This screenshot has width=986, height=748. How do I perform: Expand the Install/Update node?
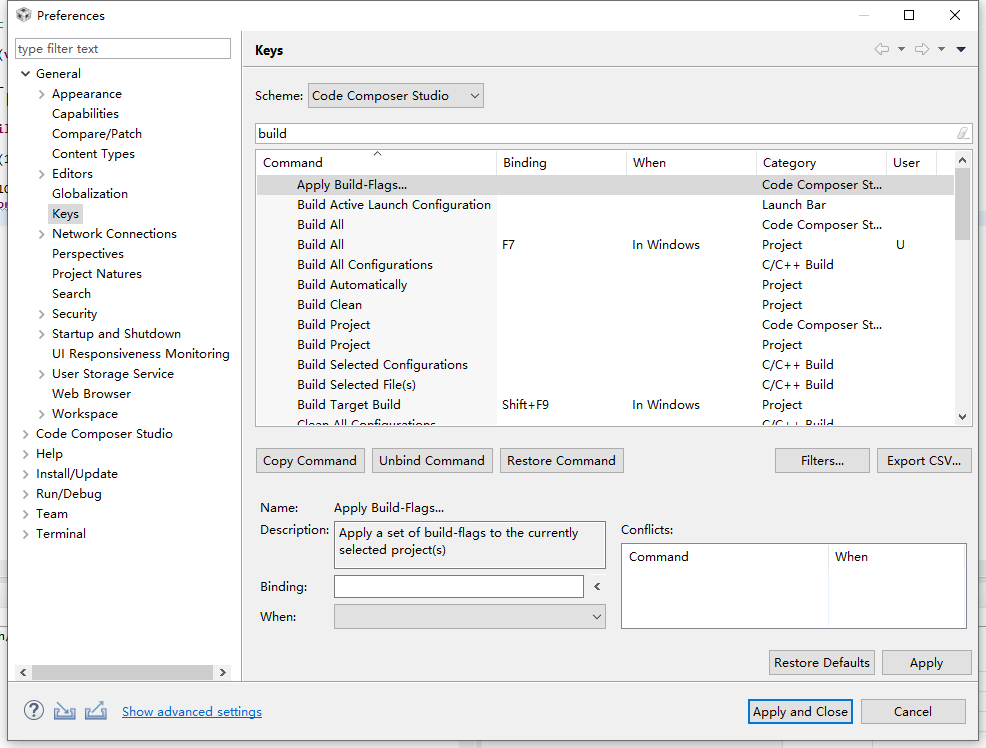[x=26, y=474]
